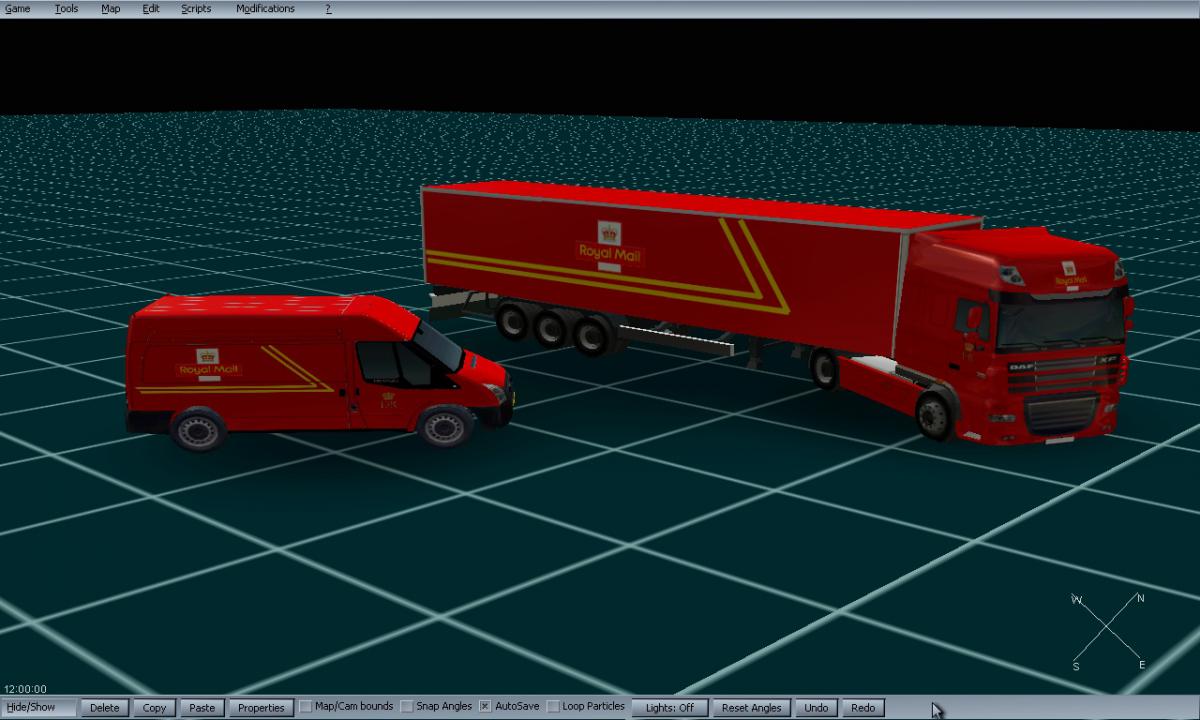Open the Edit menu

pyautogui.click(x=151, y=9)
